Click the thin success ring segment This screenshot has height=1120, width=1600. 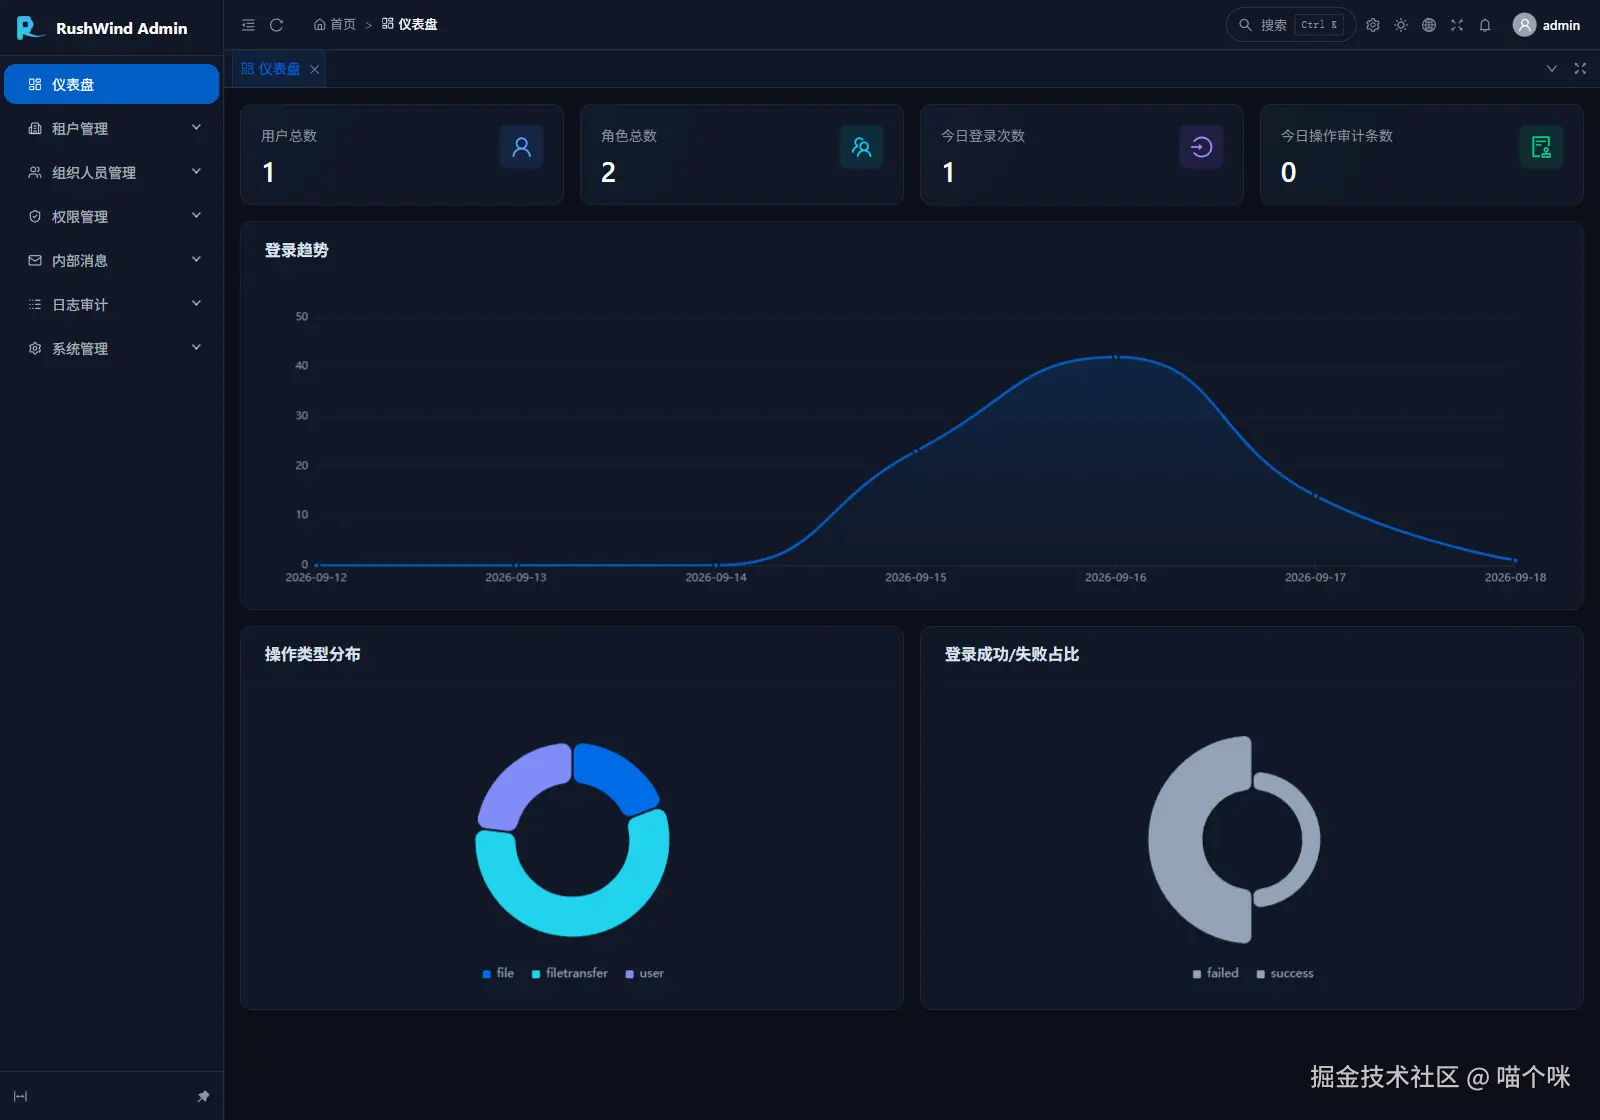pos(1311,840)
